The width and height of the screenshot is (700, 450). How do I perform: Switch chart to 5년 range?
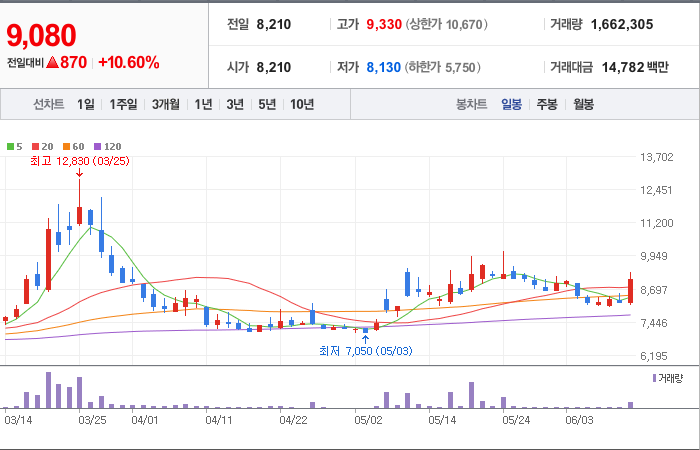click(x=267, y=104)
